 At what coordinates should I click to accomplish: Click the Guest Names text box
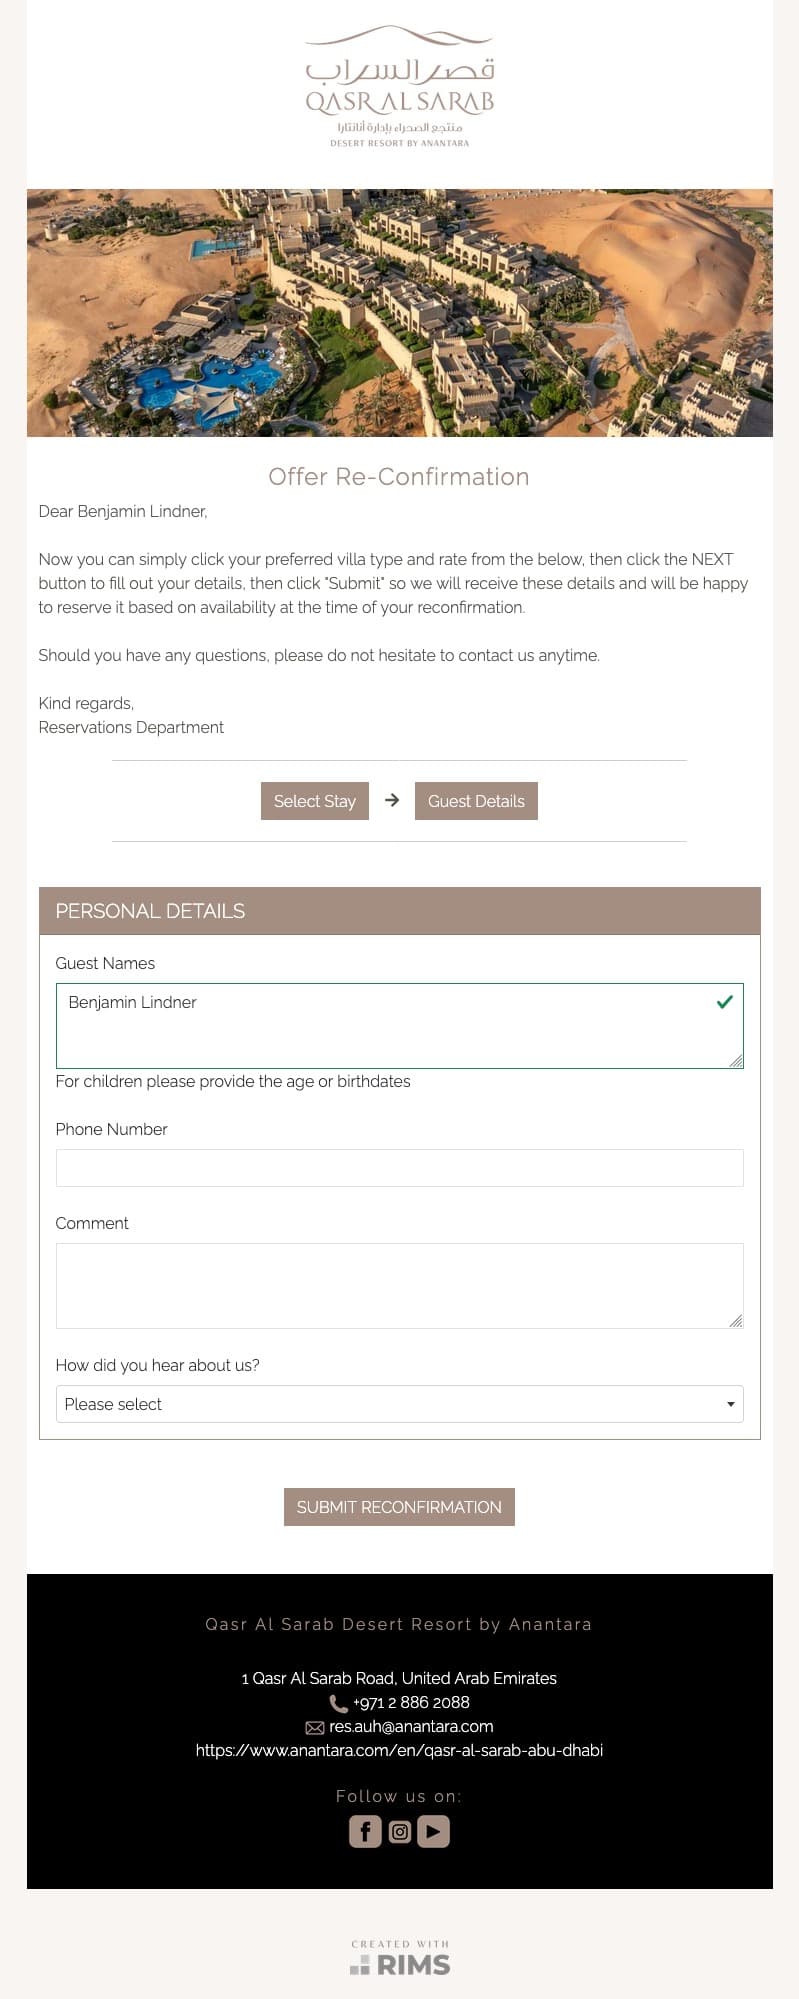tap(380, 1026)
